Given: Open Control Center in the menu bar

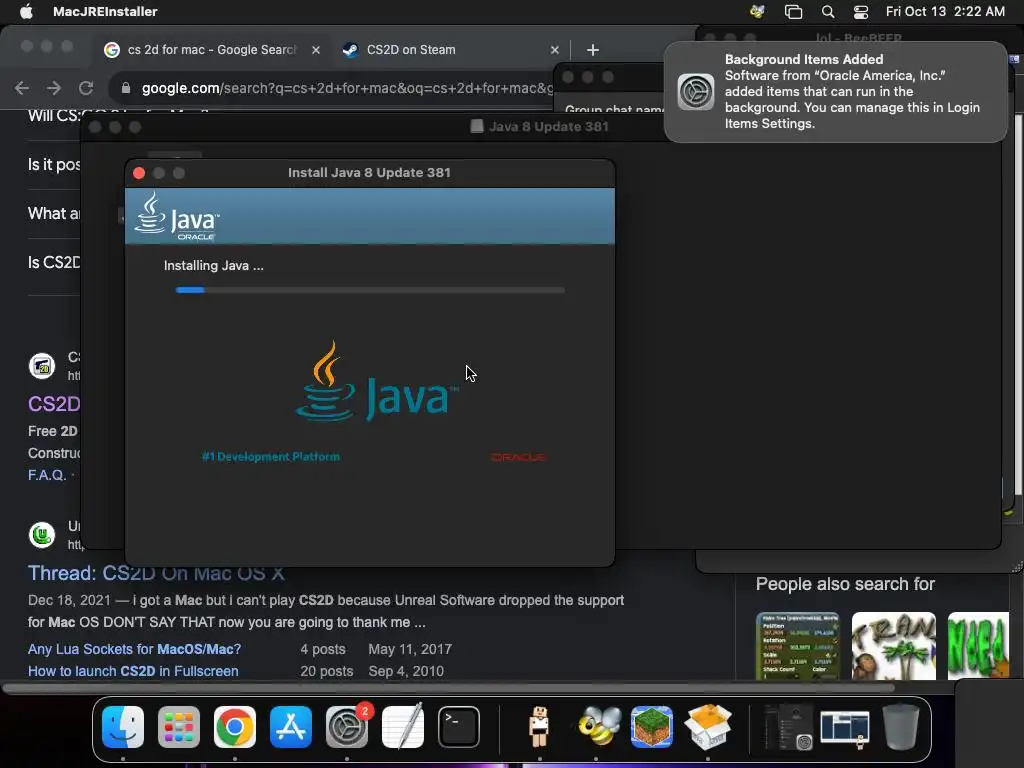Looking at the screenshot, I should coord(861,12).
